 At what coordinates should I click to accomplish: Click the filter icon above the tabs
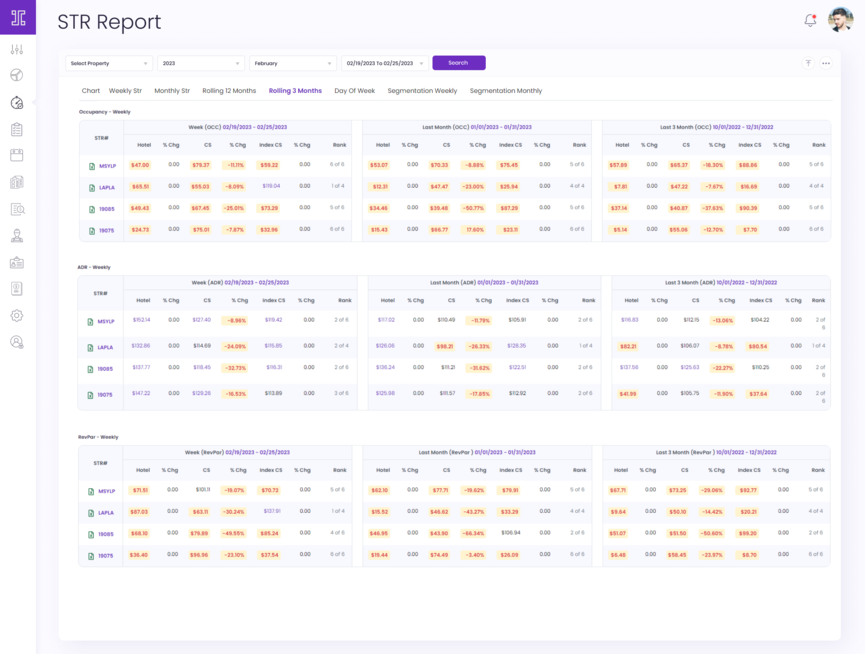click(x=808, y=63)
